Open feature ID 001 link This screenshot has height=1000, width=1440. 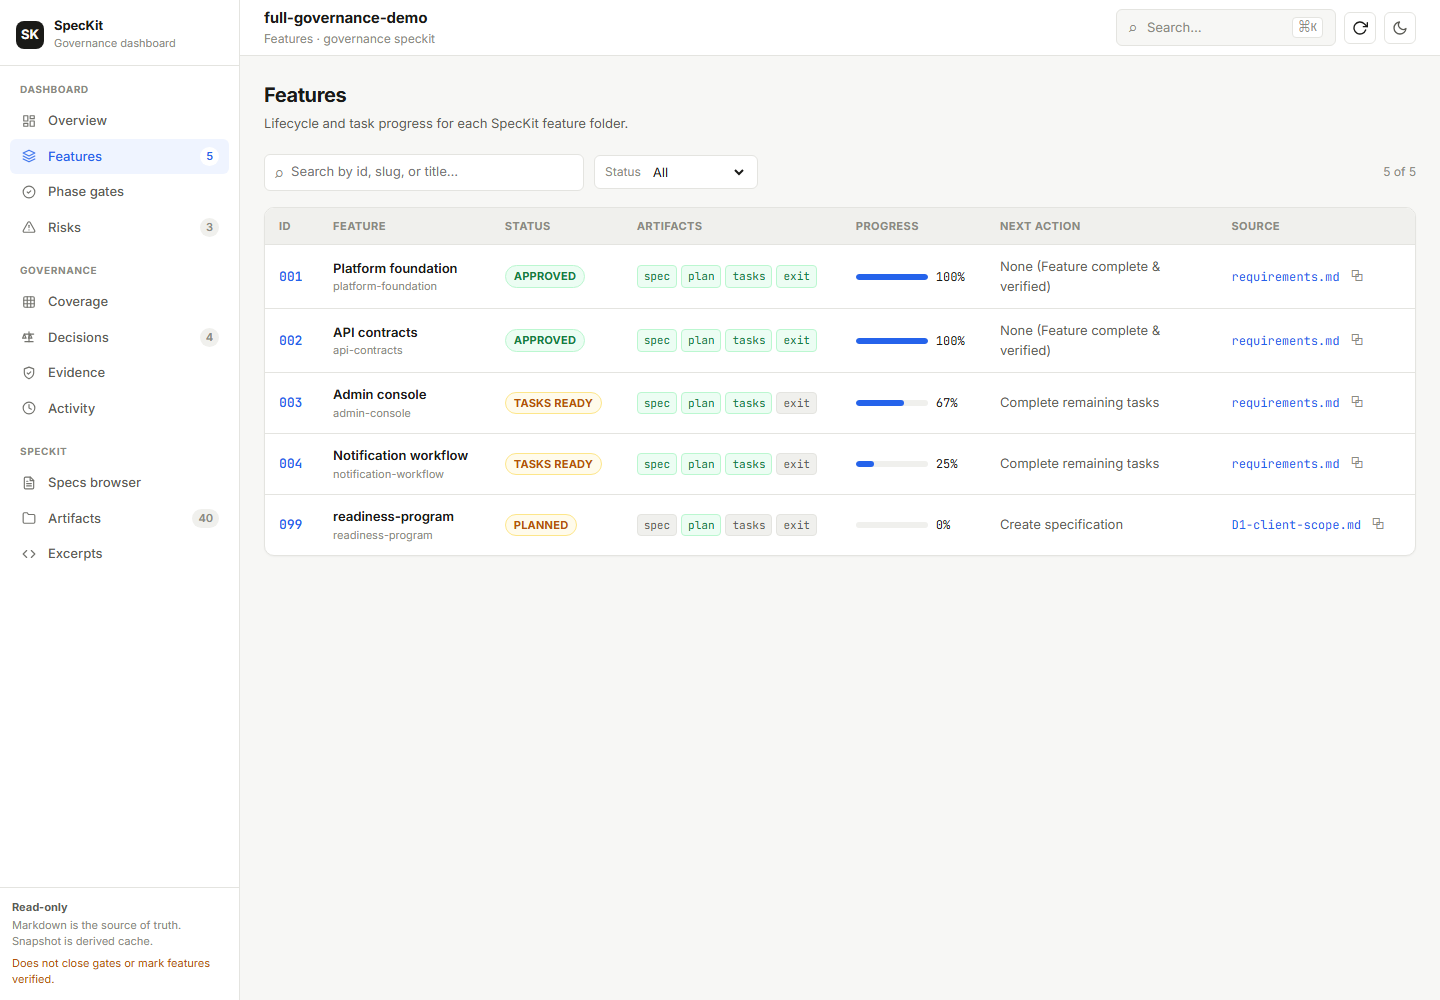(x=291, y=277)
